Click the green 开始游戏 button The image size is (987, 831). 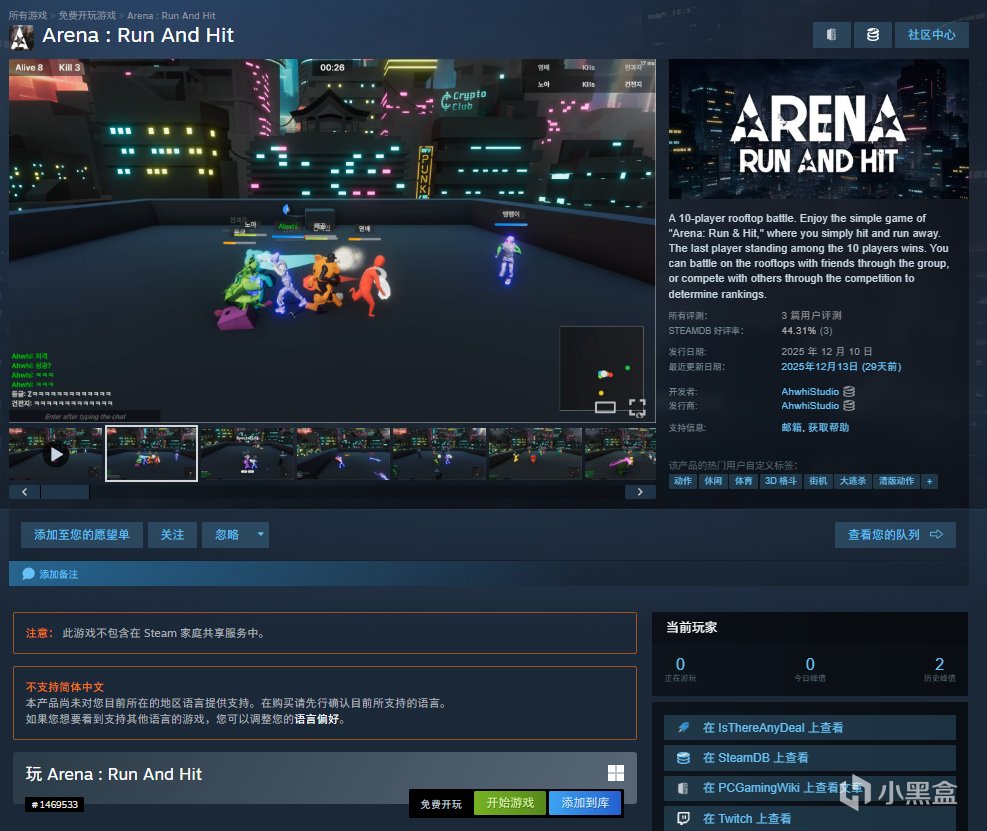point(510,803)
